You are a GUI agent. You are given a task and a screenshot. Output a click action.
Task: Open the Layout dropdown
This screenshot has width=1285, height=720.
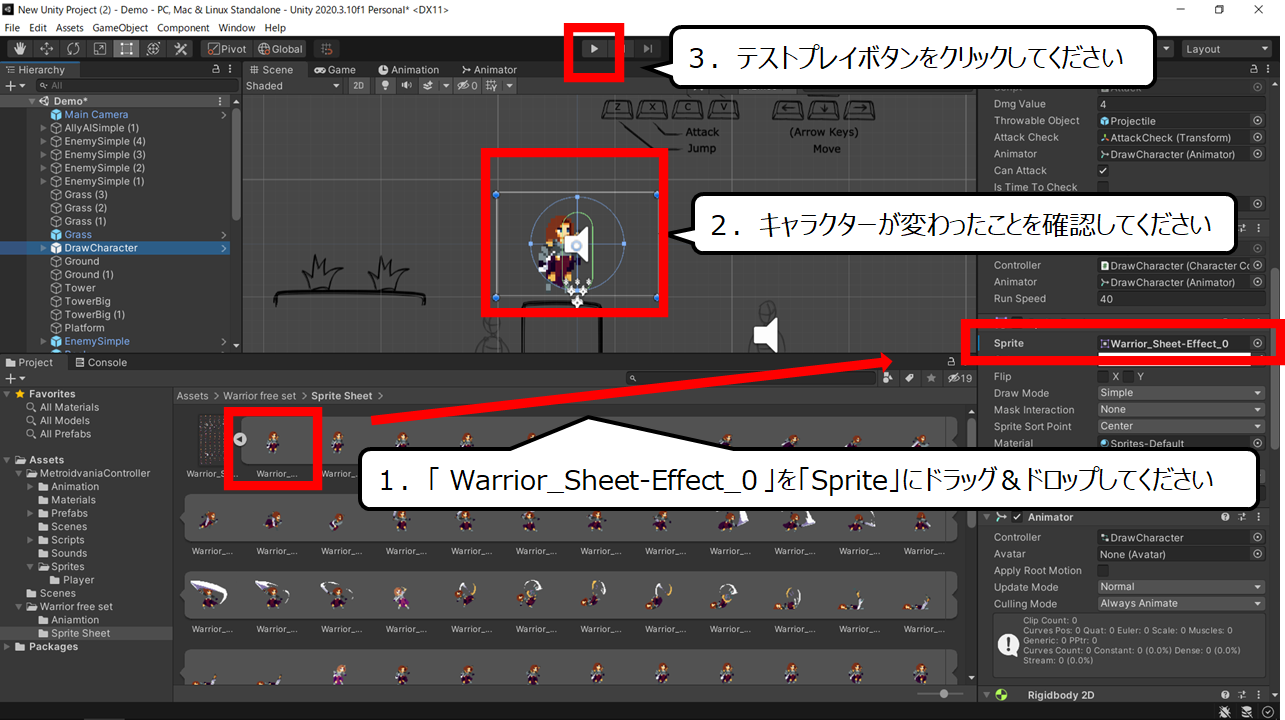coord(1225,48)
